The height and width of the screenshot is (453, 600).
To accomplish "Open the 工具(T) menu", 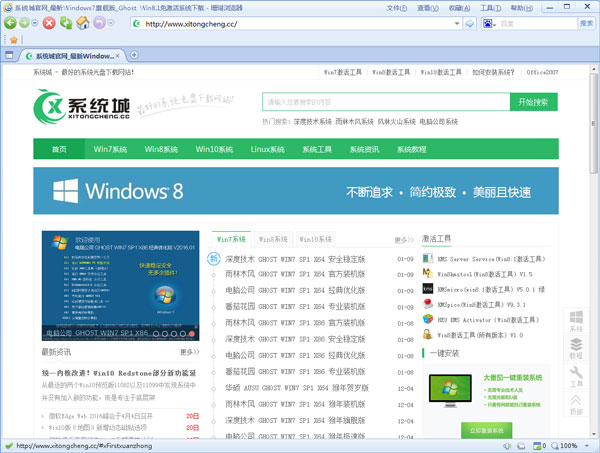I will click(x=491, y=8).
